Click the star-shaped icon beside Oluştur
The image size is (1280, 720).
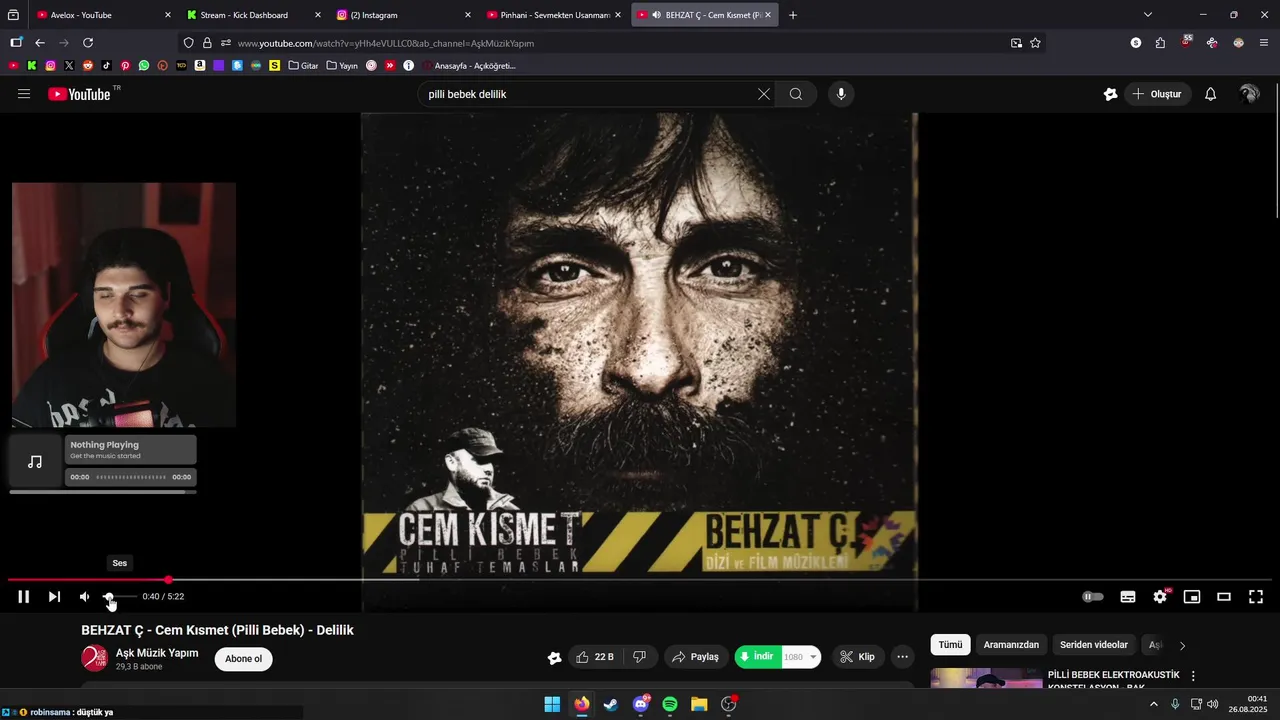tap(1110, 94)
